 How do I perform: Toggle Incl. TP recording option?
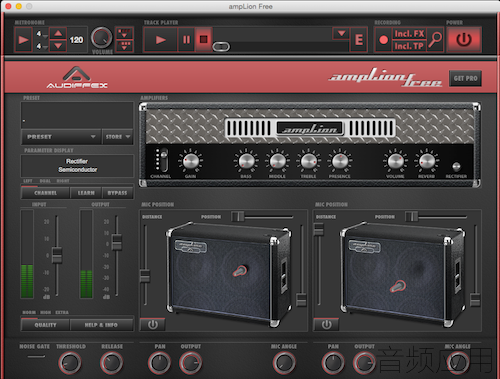[x=409, y=46]
